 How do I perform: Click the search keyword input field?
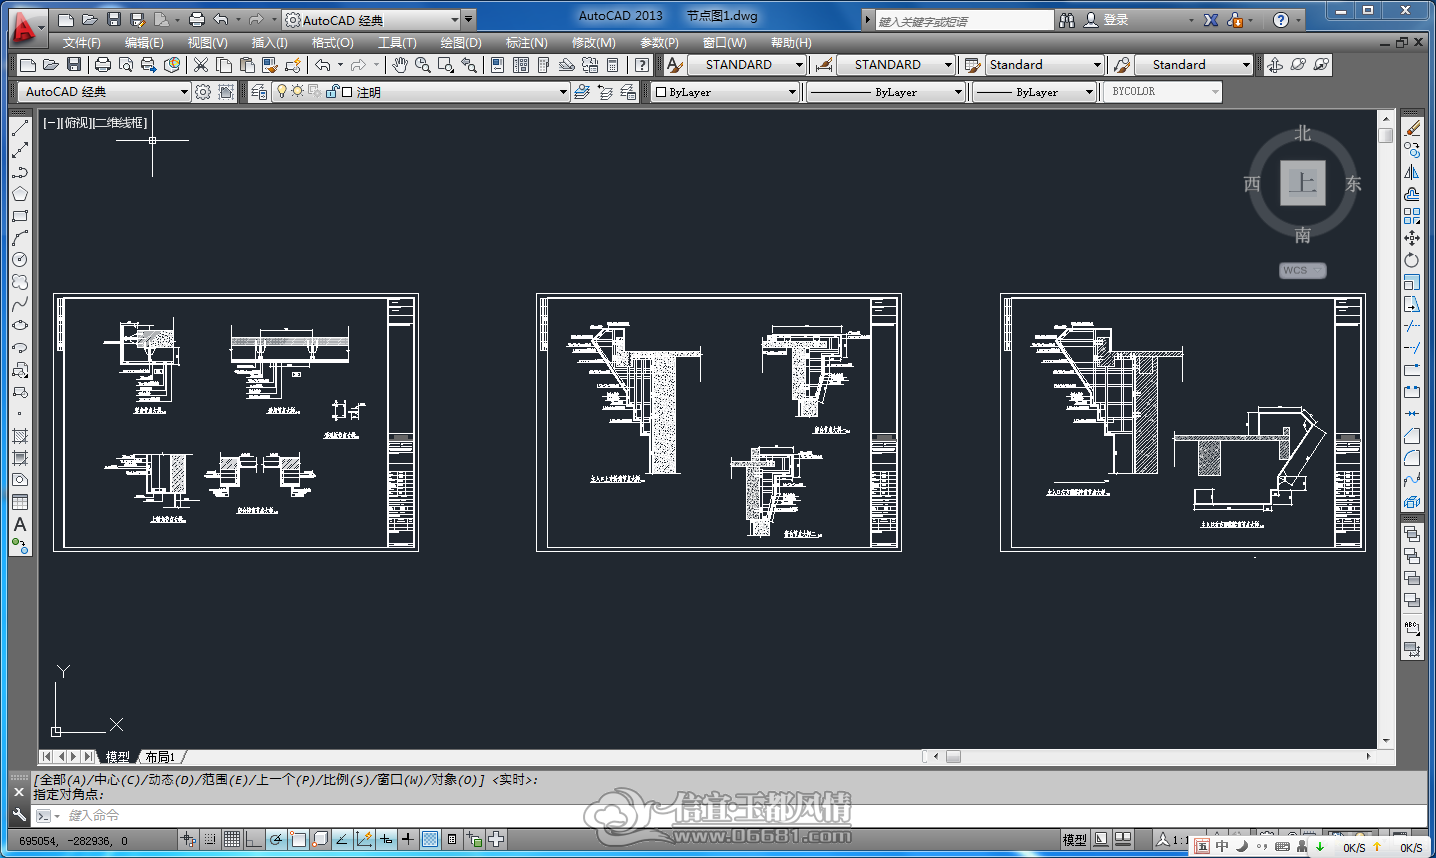964,21
